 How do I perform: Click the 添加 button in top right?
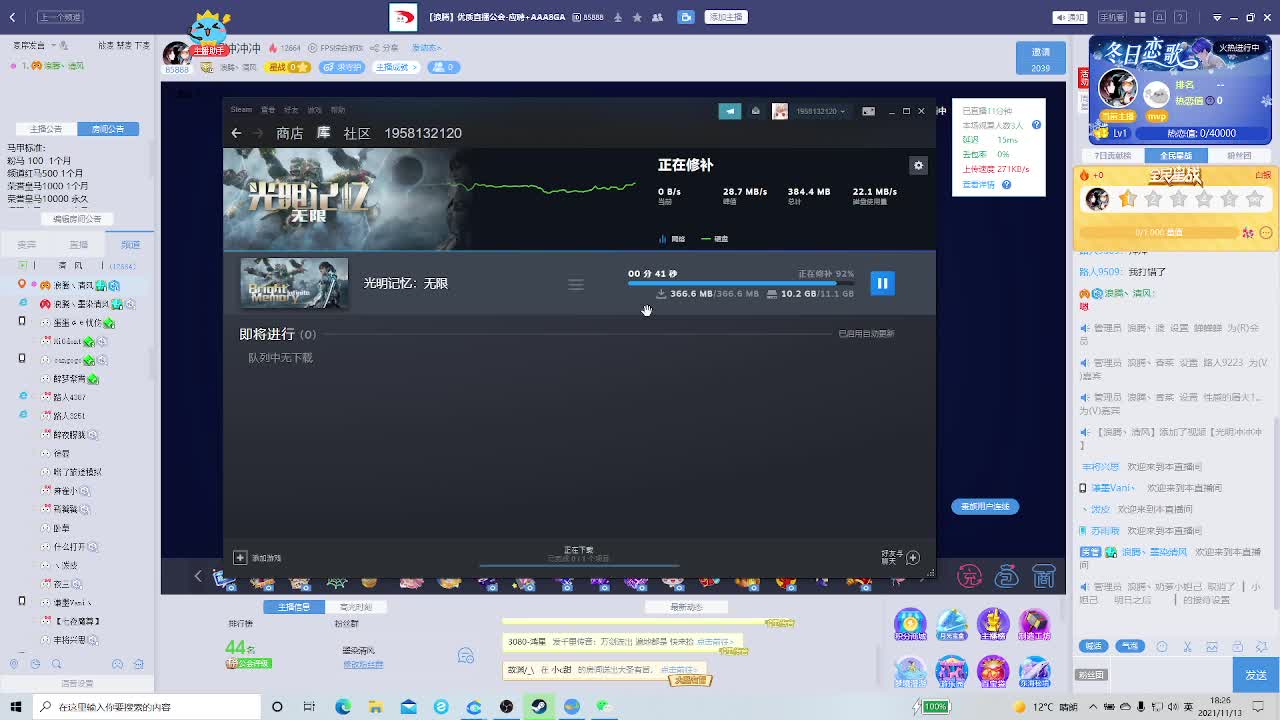tap(1070, 17)
